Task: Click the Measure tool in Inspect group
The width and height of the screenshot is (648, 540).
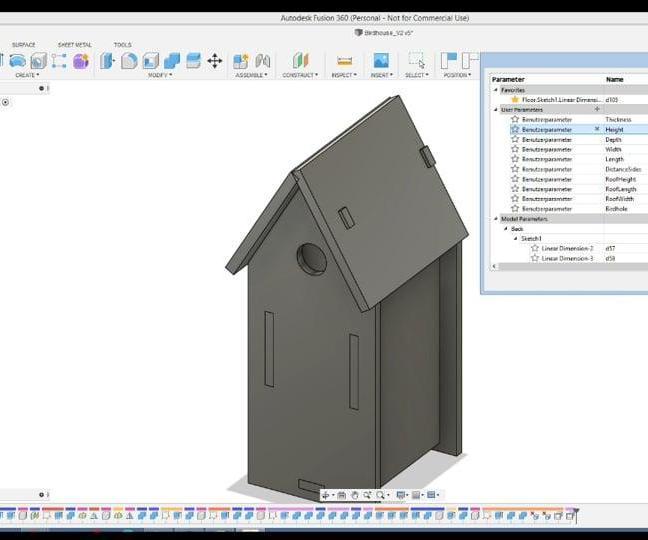Action: click(344, 61)
